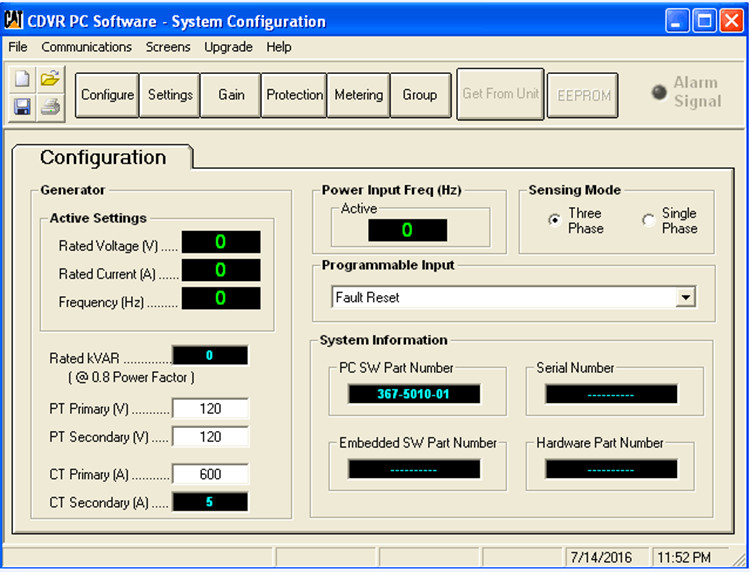Select Three Phase sensing mode
750x572 pixels.
click(554, 220)
